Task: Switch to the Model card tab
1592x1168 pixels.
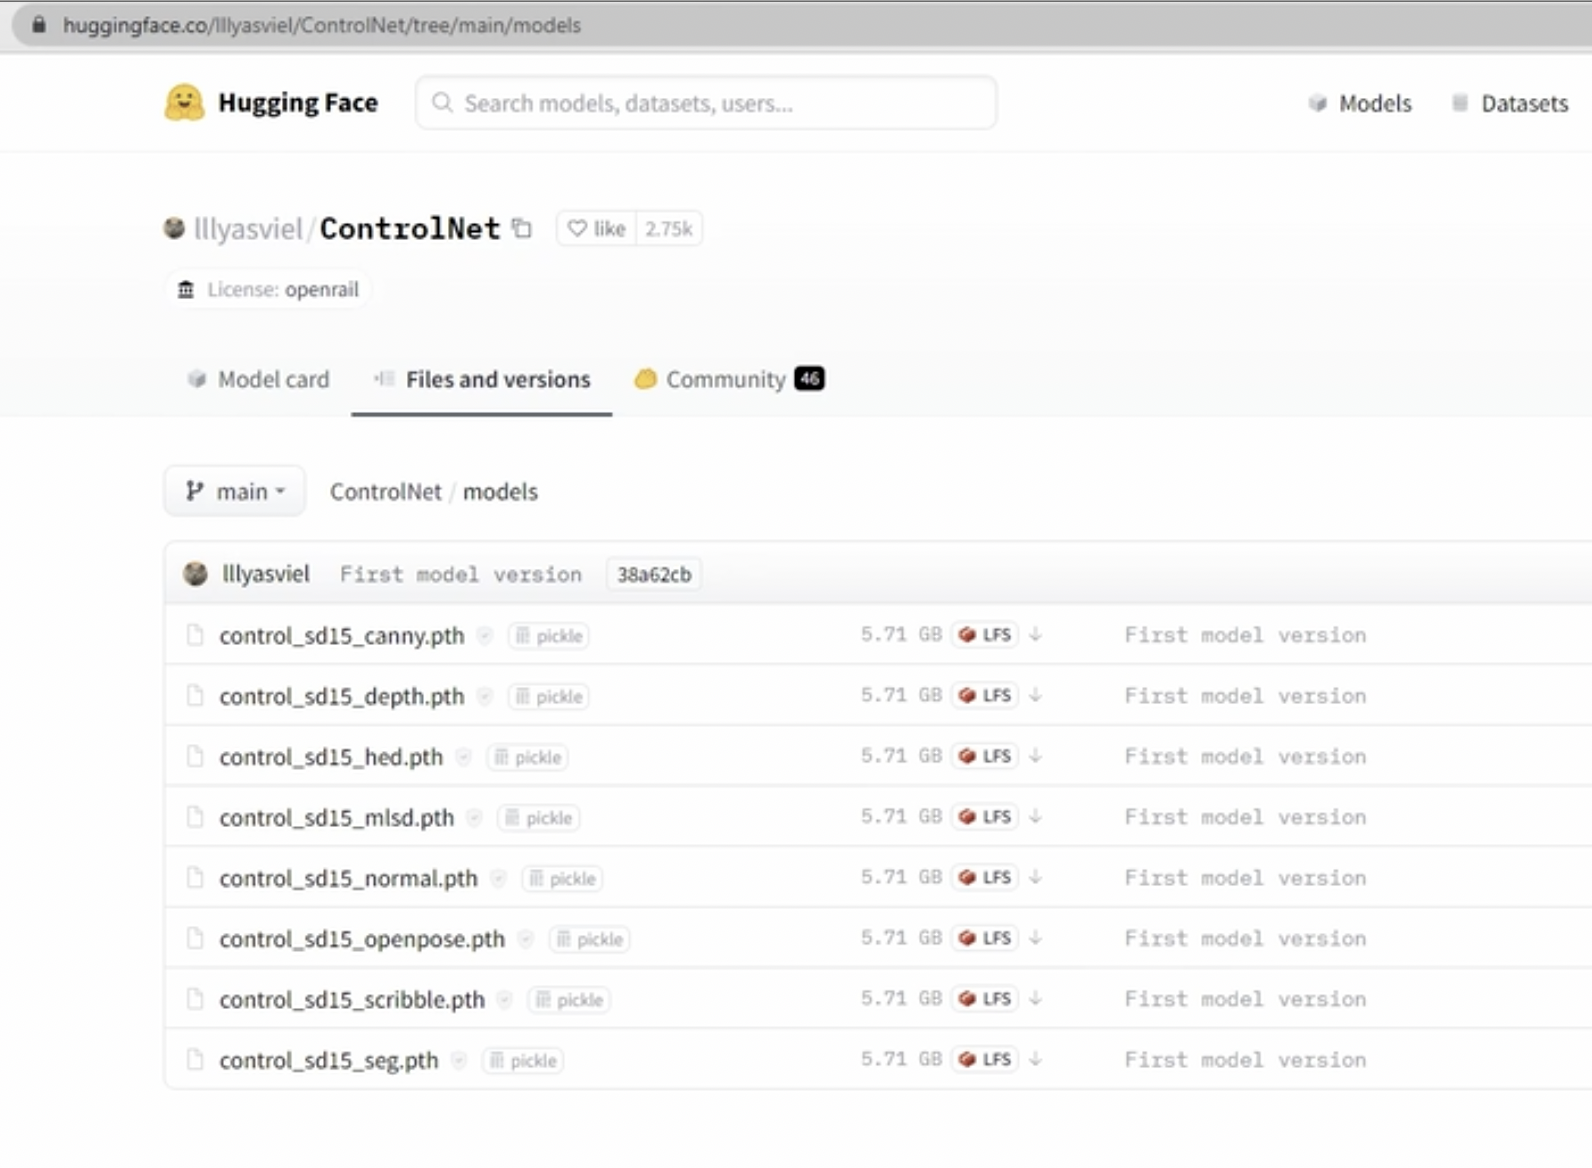Action: tap(257, 380)
